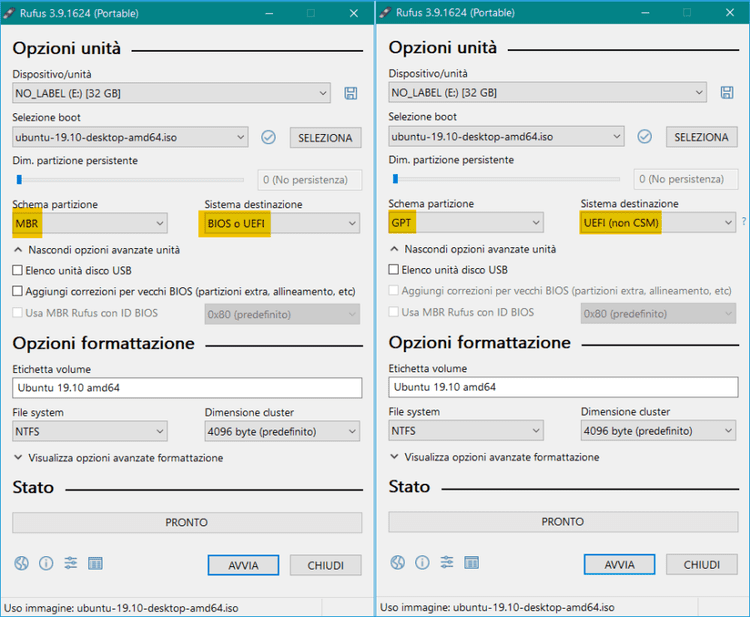Viewport: 750px width, 617px height.
Task: Open settings sliders icon in left window
Action: coord(71,563)
